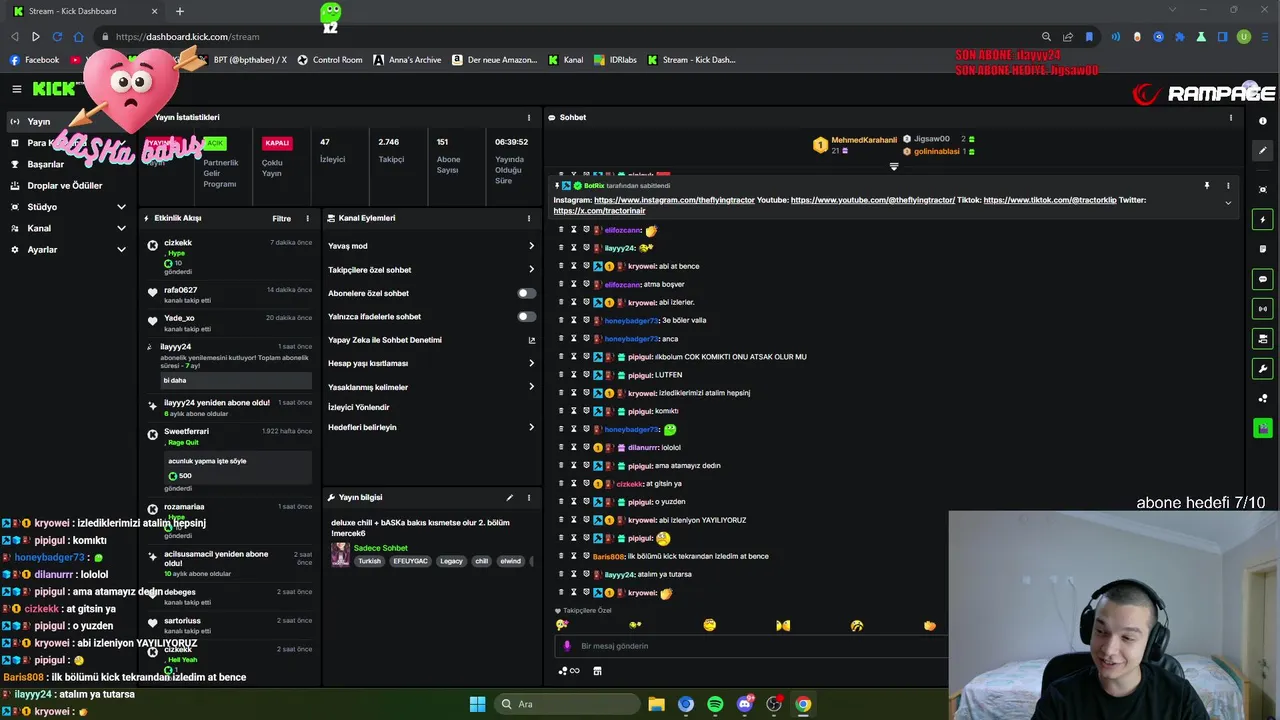
Task: Open the Sohbet panel three-dot menu
Action: [1231, 117]
